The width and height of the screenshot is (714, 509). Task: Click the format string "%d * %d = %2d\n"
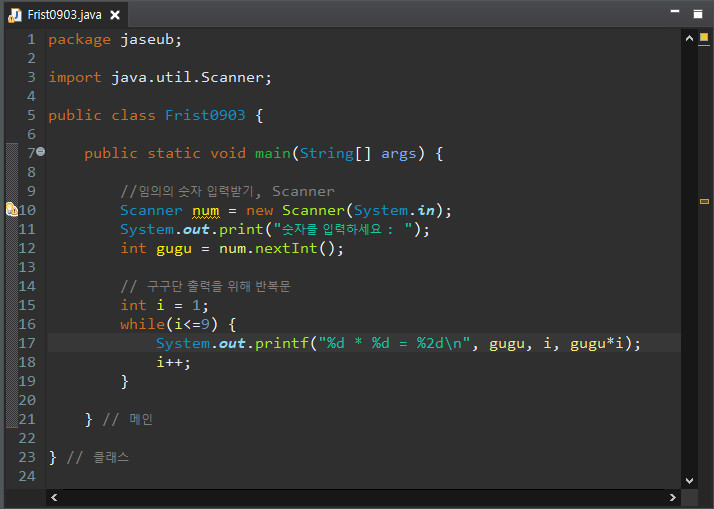pyautogui.click(x=394, y=343)
